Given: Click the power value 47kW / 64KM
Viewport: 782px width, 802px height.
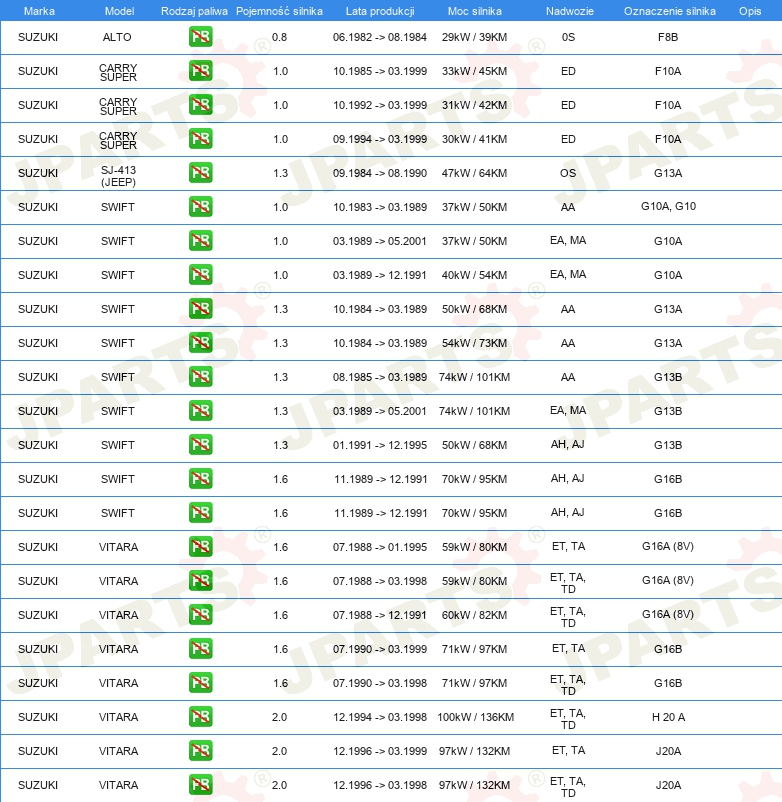Looking at the screenshot, I should tap(475, 173).
